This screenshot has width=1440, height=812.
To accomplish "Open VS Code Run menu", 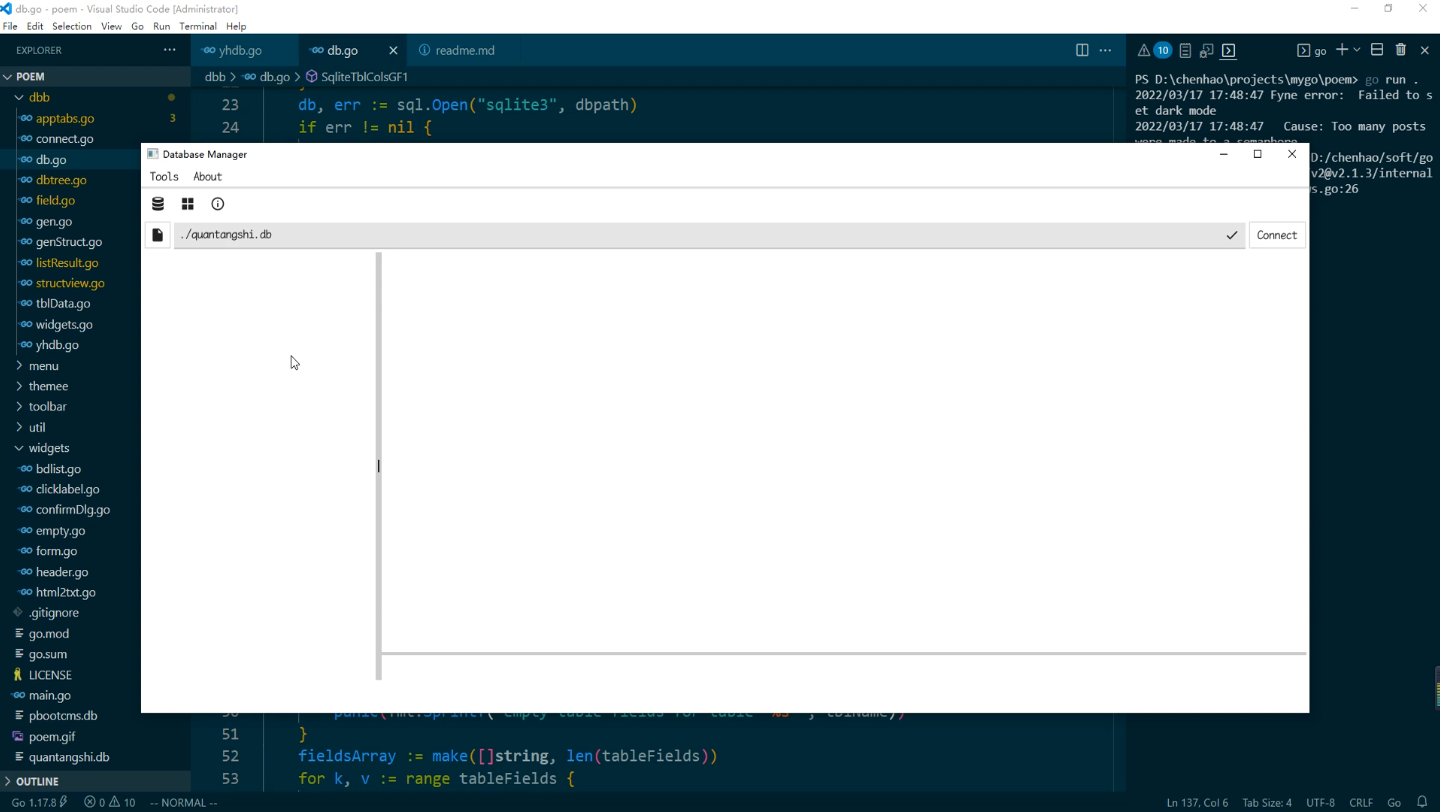I will coord(161,26).
